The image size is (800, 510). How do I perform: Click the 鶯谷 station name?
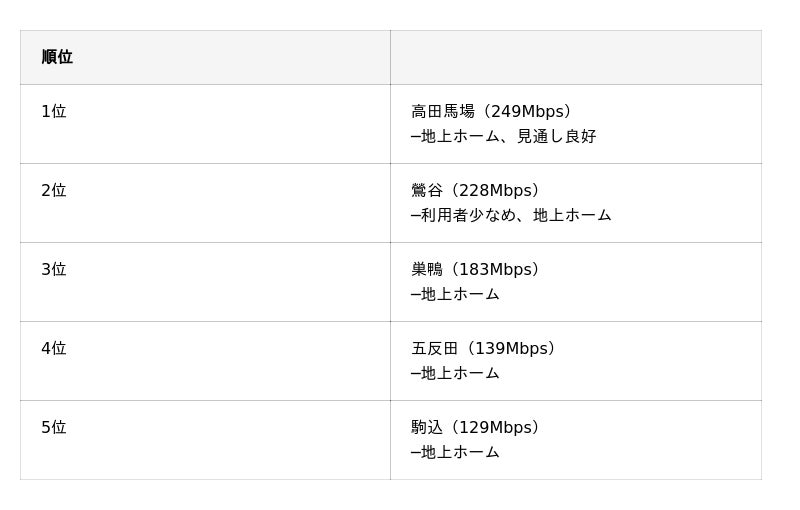coord(427,191)
